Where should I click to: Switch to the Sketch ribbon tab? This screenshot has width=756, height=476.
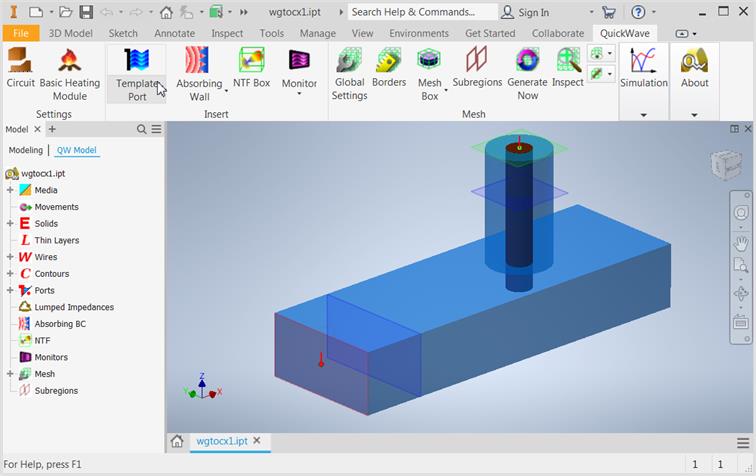(123, 33)
